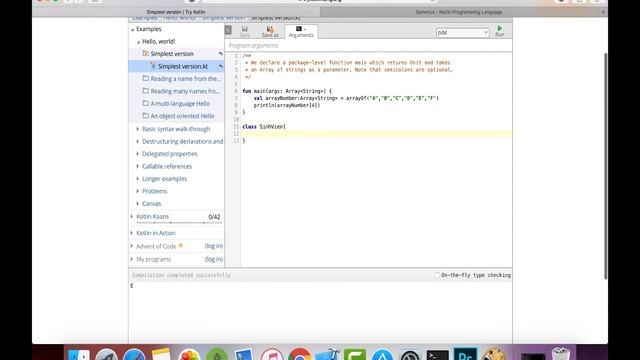The width and height of the screenshot is (640, 360).
Task: Click log in link beside Advent of Code
Action: pyautogui.click(x=213, y=246)
